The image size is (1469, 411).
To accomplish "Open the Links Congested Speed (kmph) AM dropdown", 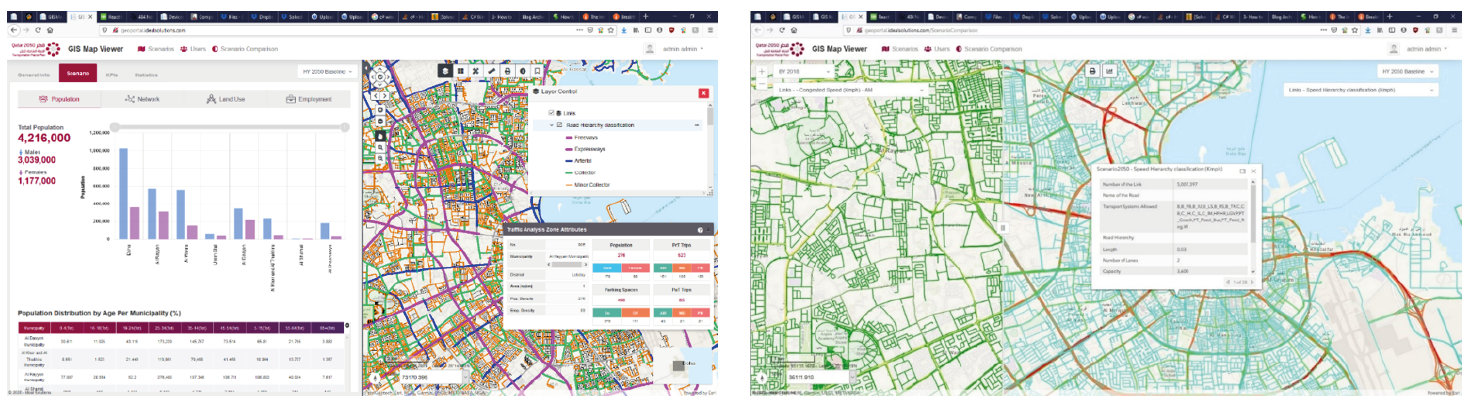I will pyautogui.click(x=851, y=90).
